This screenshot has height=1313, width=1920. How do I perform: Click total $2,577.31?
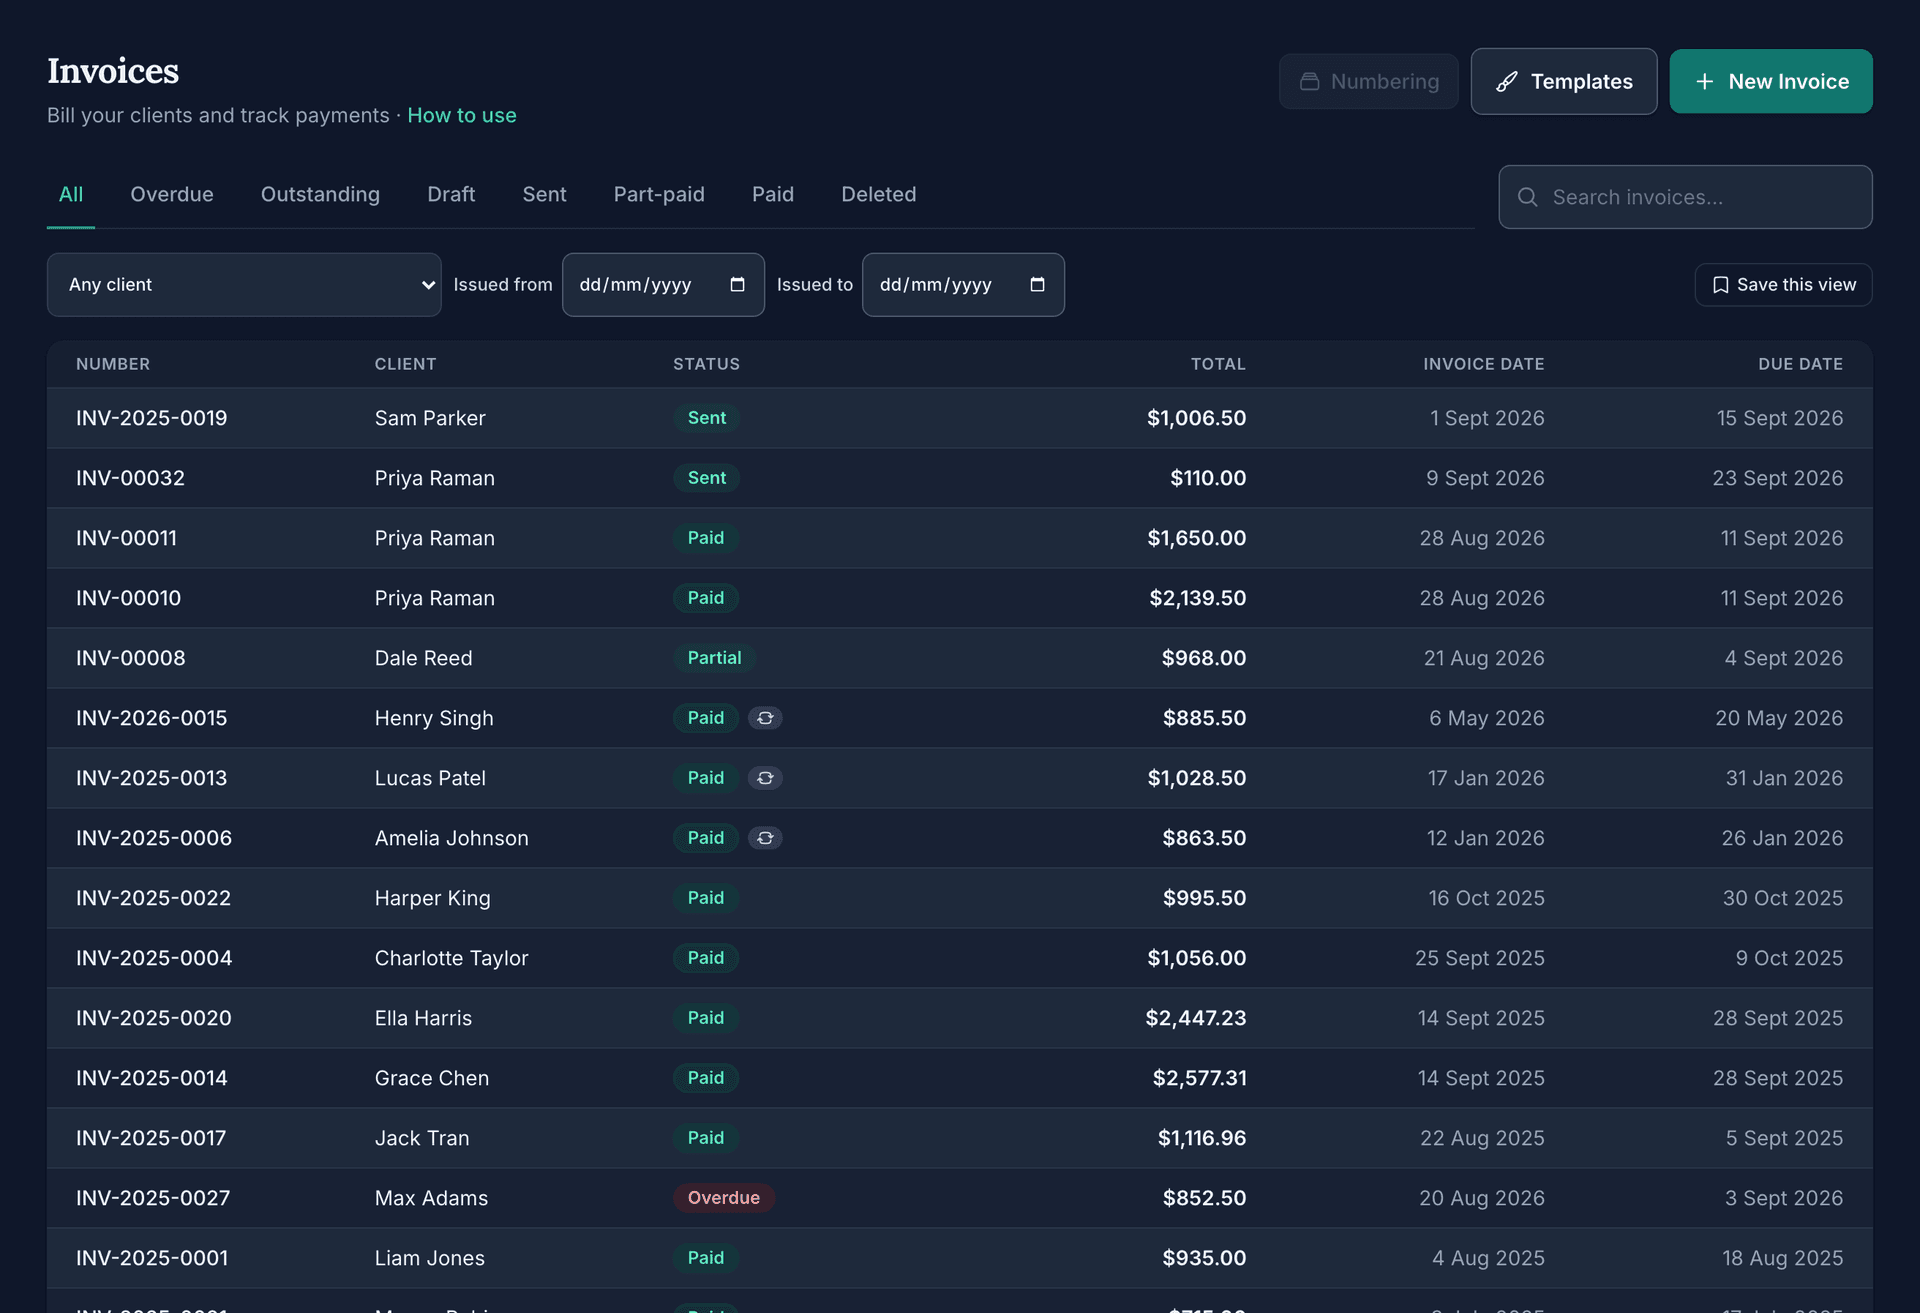tap(1199, 1078)
